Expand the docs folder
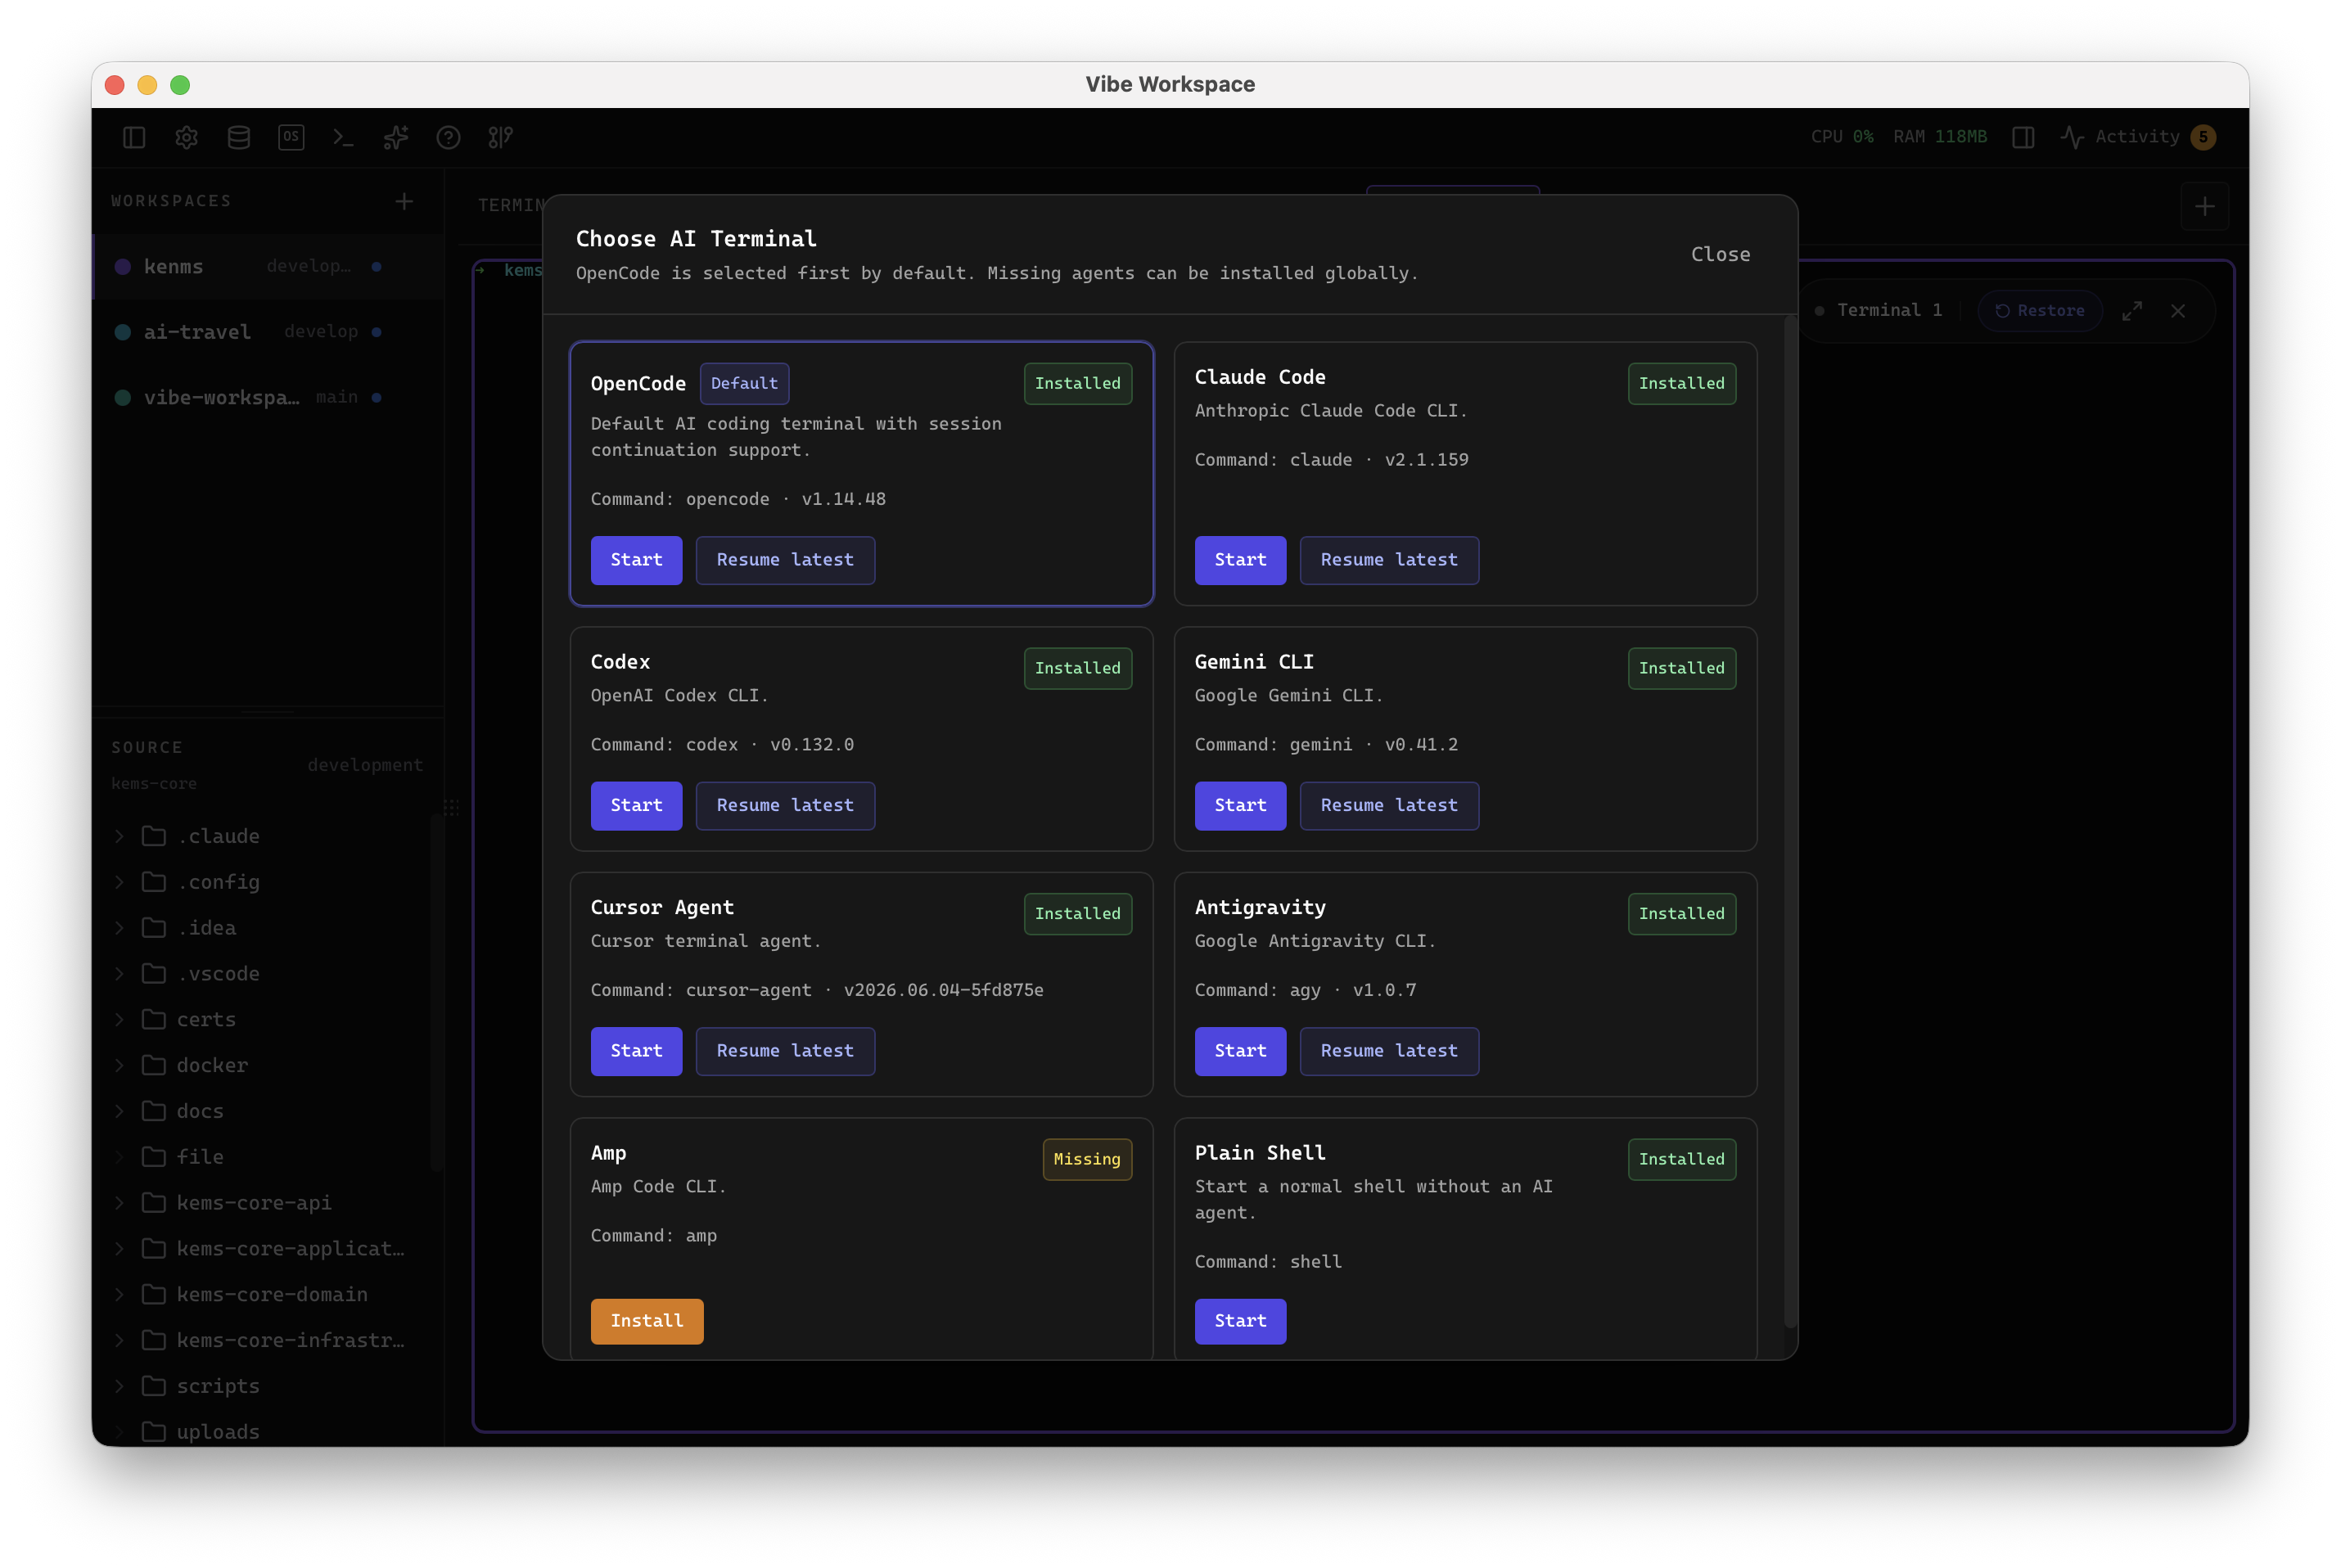This screenshot has width=2341, height=1568. [x=120, y=1111]
